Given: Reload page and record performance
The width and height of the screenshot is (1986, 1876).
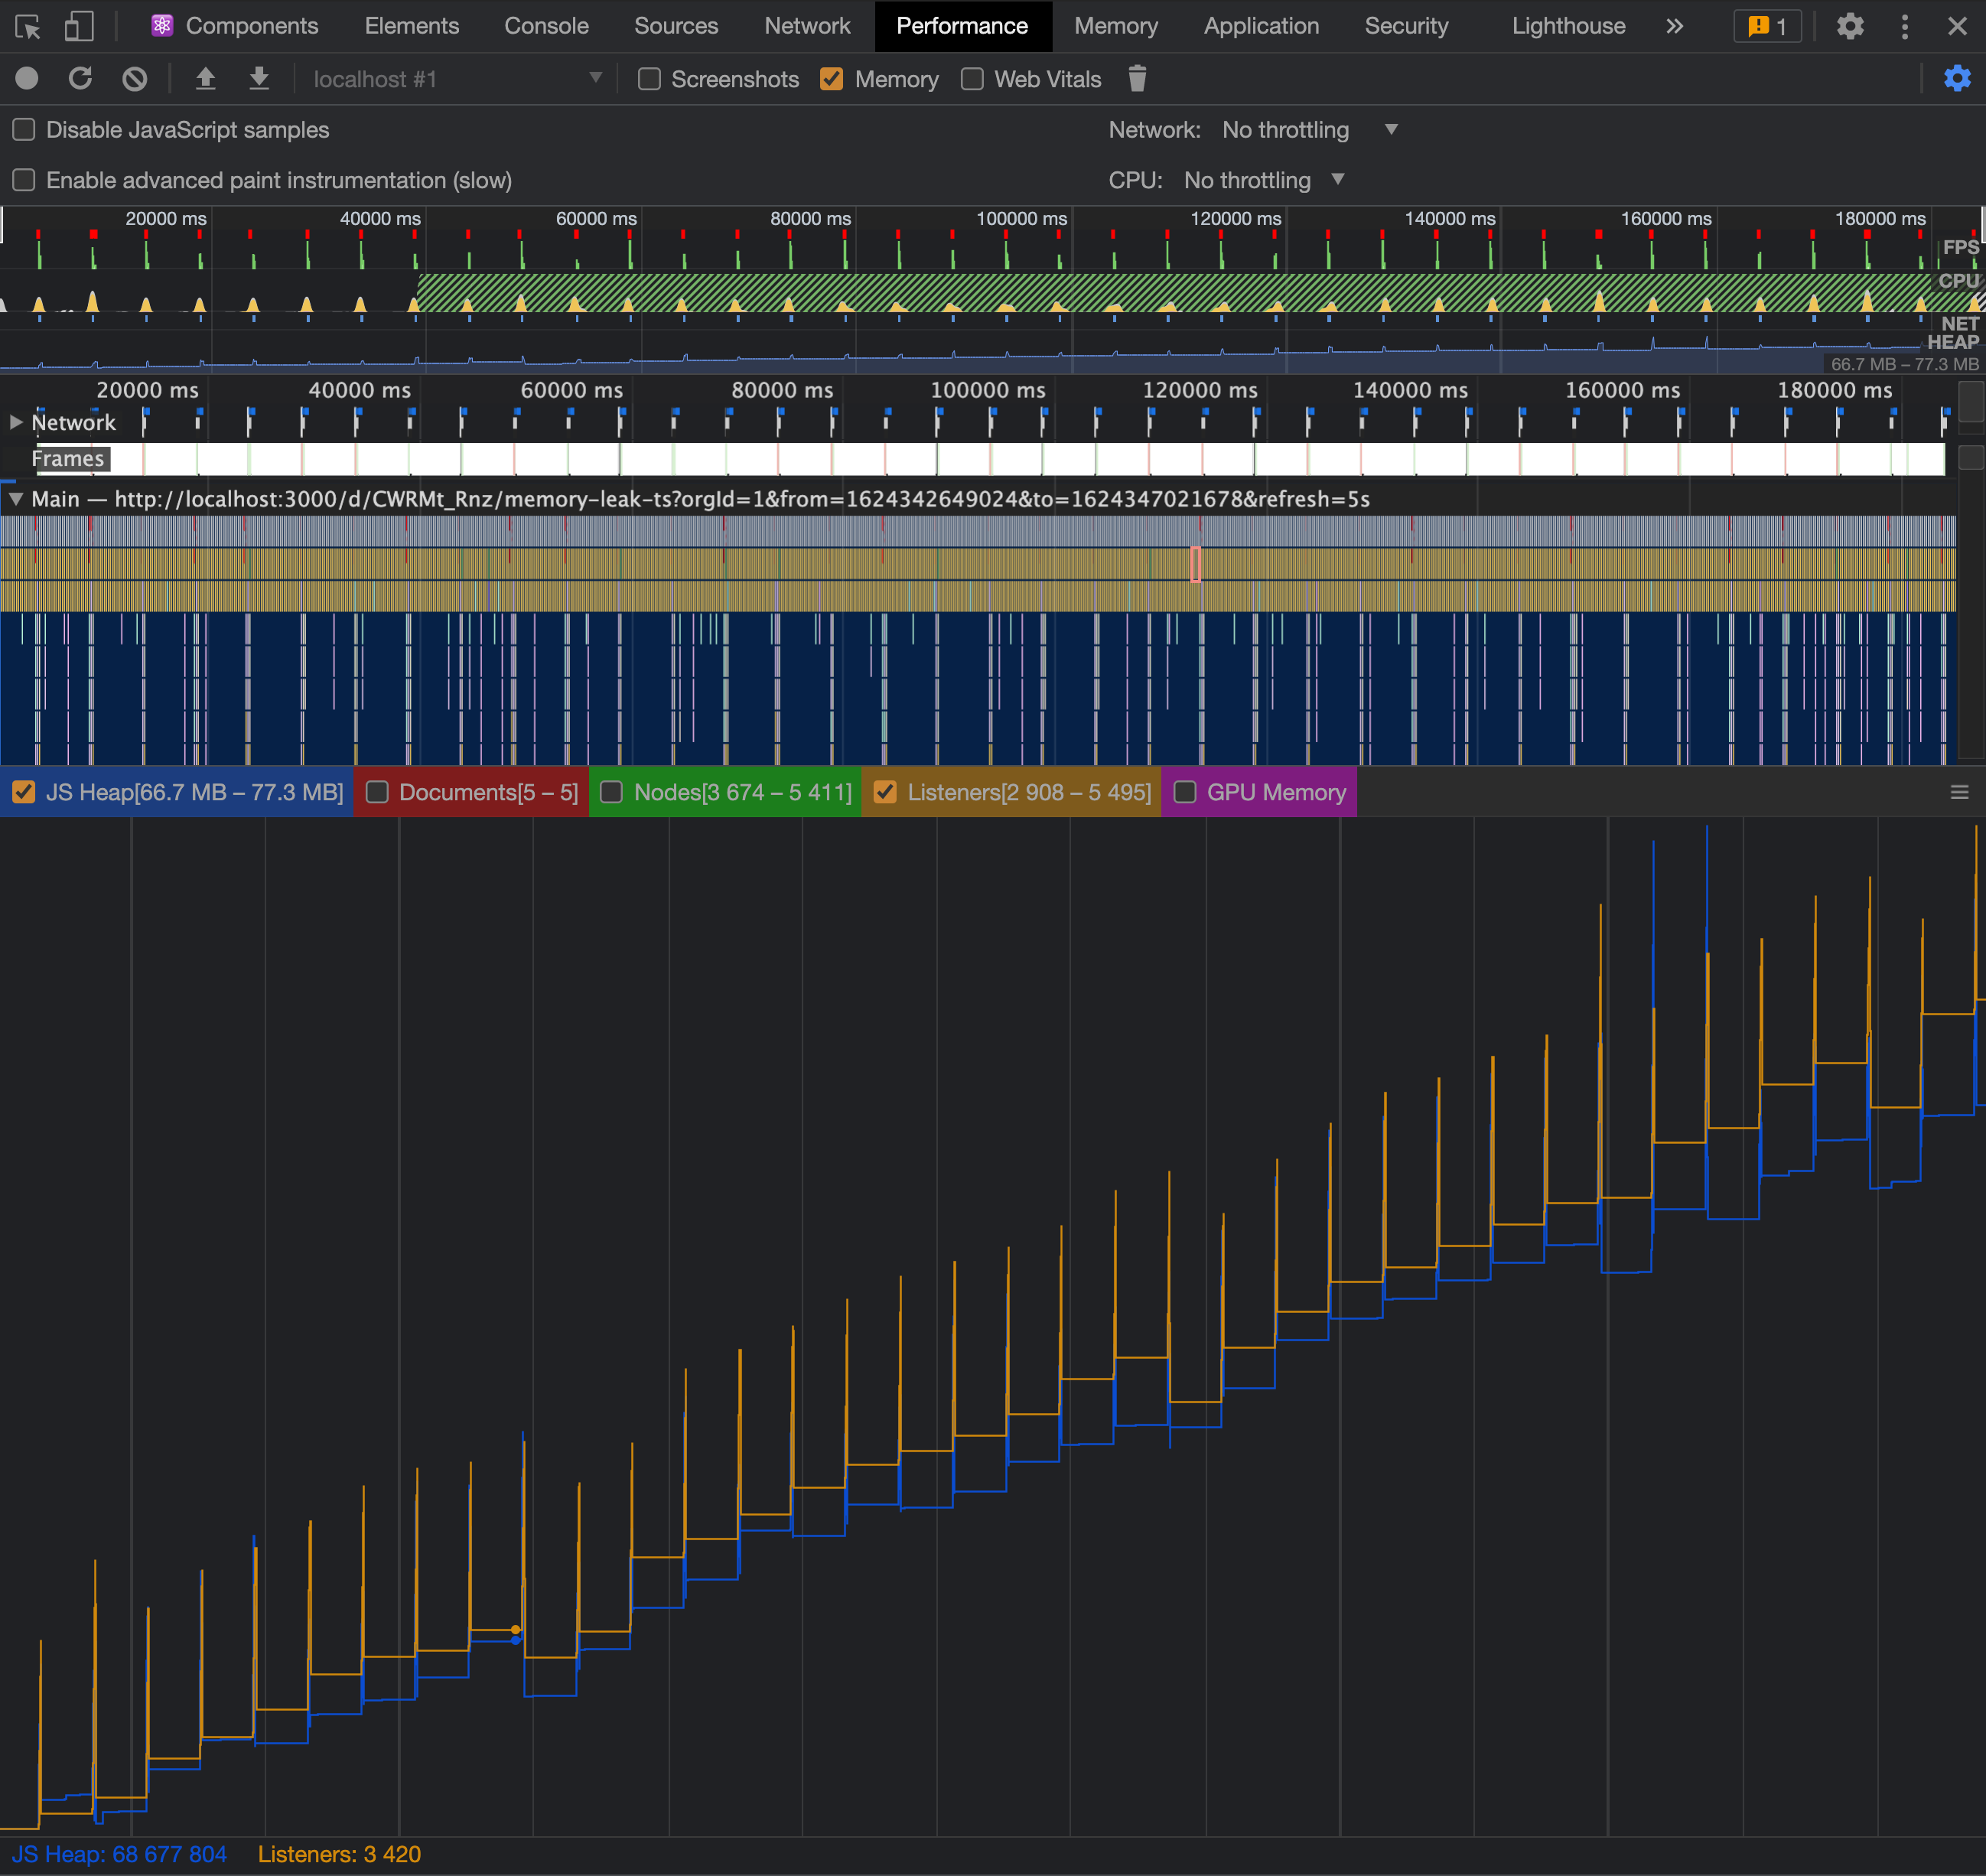Looking at the screenshot, I should click(81, 79).
